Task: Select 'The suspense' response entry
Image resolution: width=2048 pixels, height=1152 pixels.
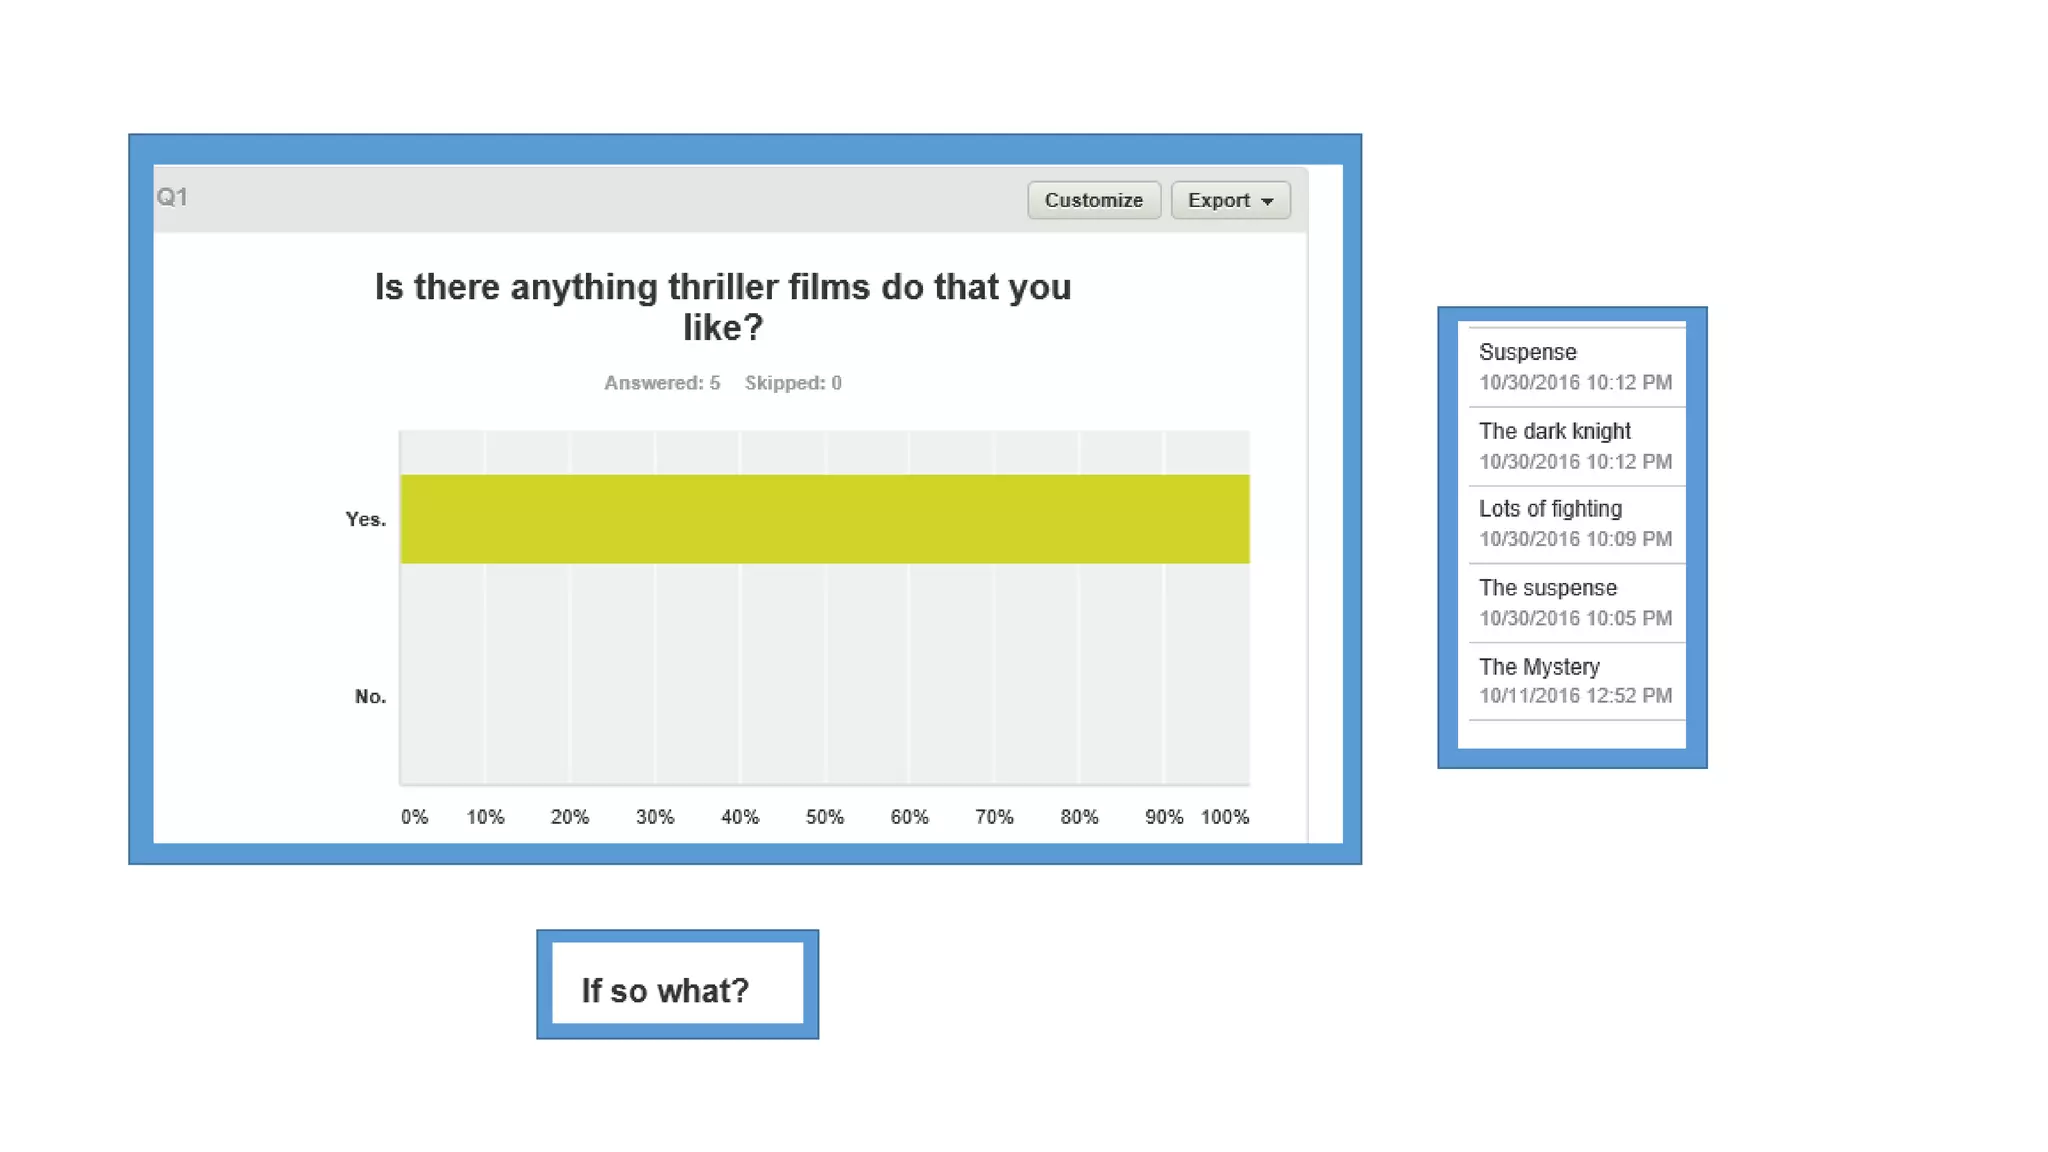Action: 1547,588
